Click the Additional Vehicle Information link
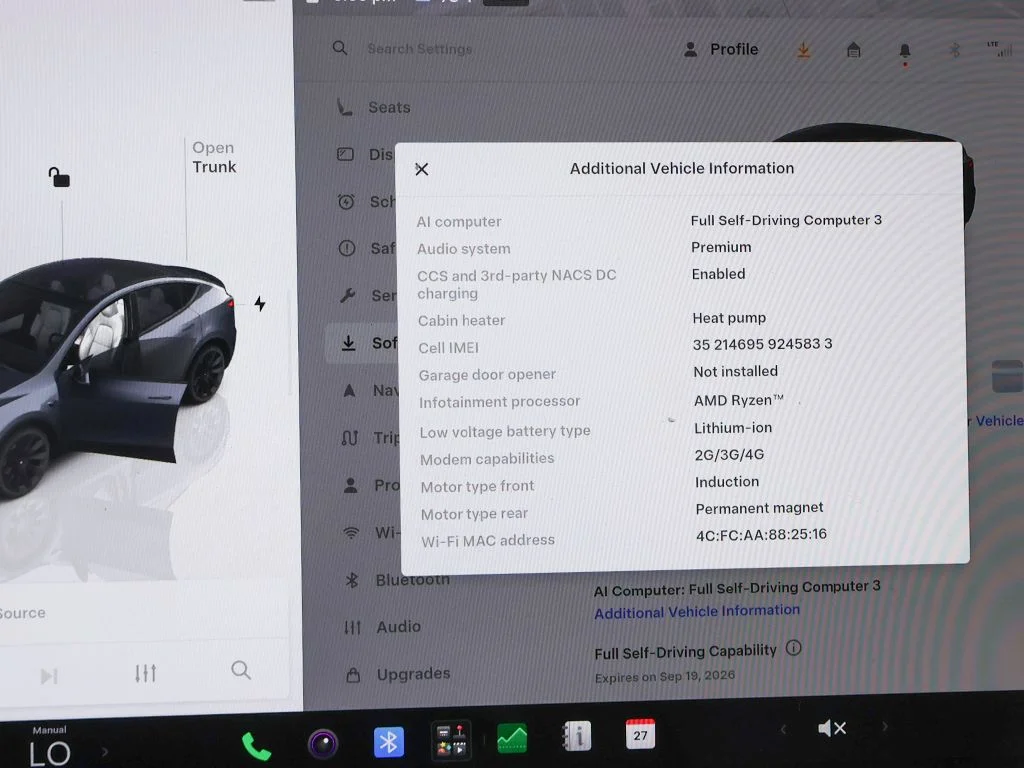 pos(697,611)
